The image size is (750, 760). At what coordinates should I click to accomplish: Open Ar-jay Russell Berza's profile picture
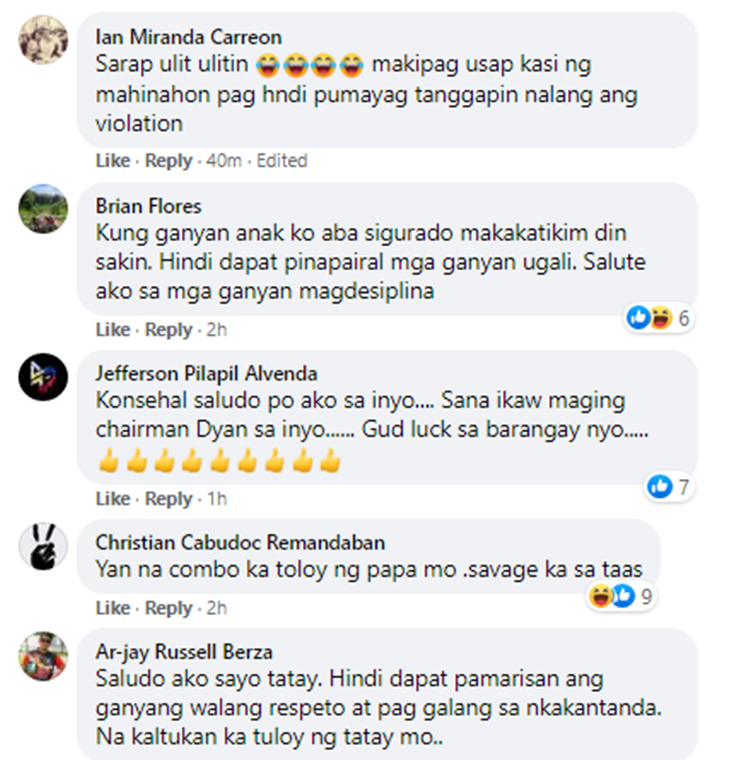pos(43,656)
